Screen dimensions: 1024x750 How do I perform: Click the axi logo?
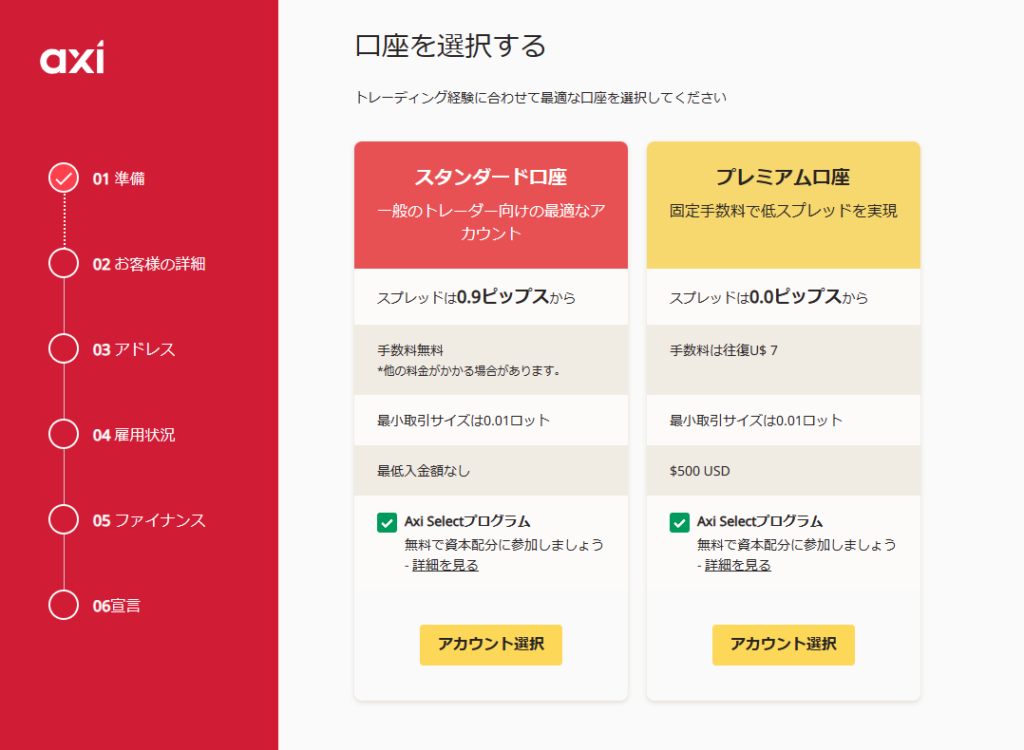[x=72, y=59]
